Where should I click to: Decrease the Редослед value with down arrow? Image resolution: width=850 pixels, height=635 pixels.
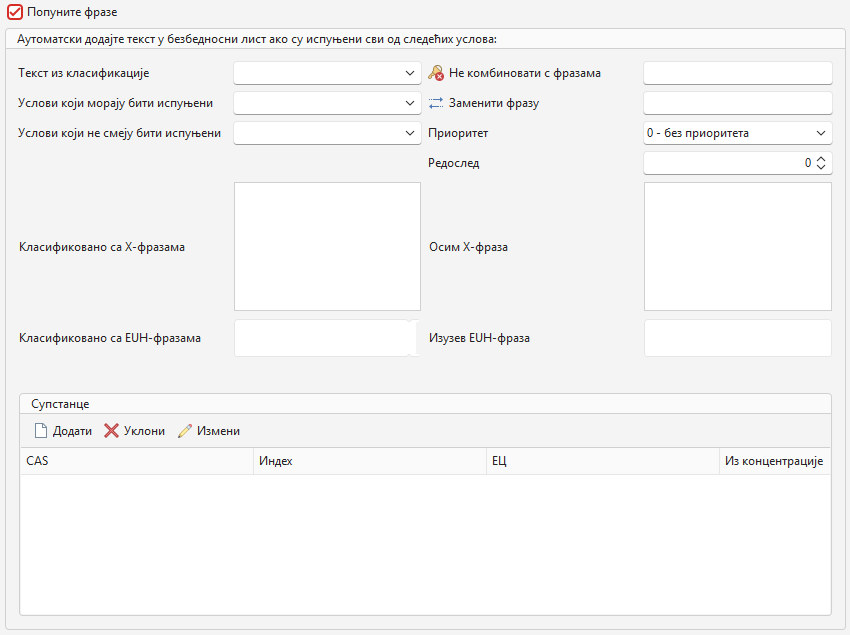click(821, 167)
